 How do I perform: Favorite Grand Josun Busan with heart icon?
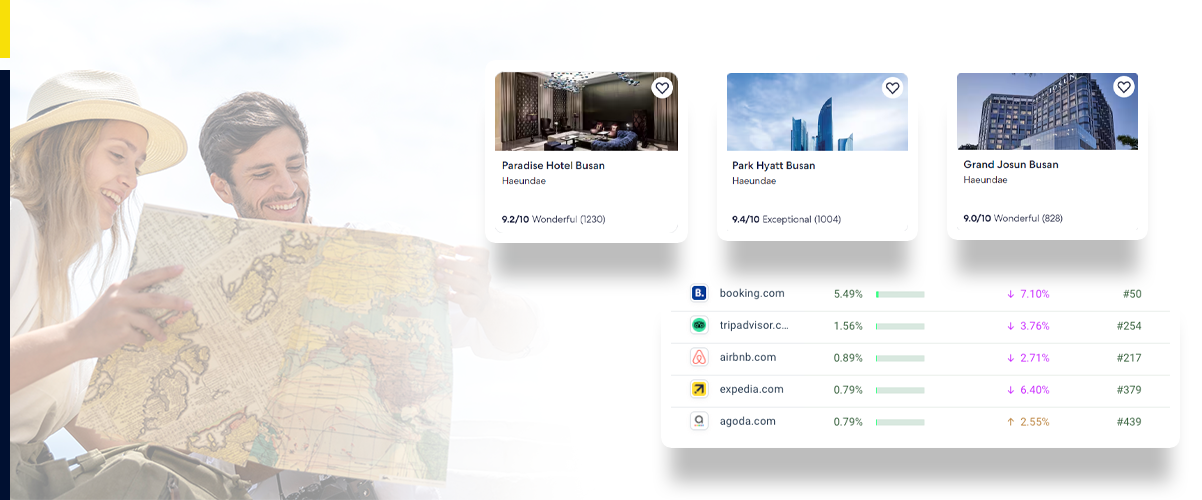tap(1124, 87)
